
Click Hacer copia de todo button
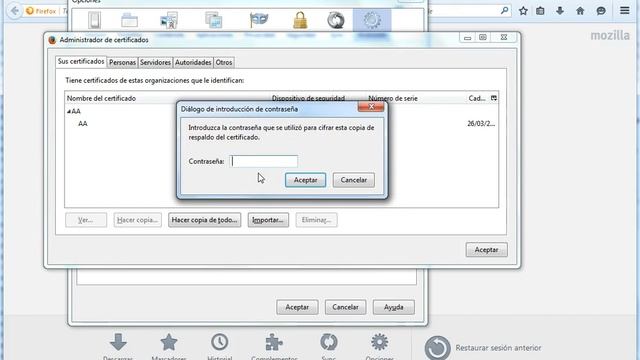tap(204, 220)
